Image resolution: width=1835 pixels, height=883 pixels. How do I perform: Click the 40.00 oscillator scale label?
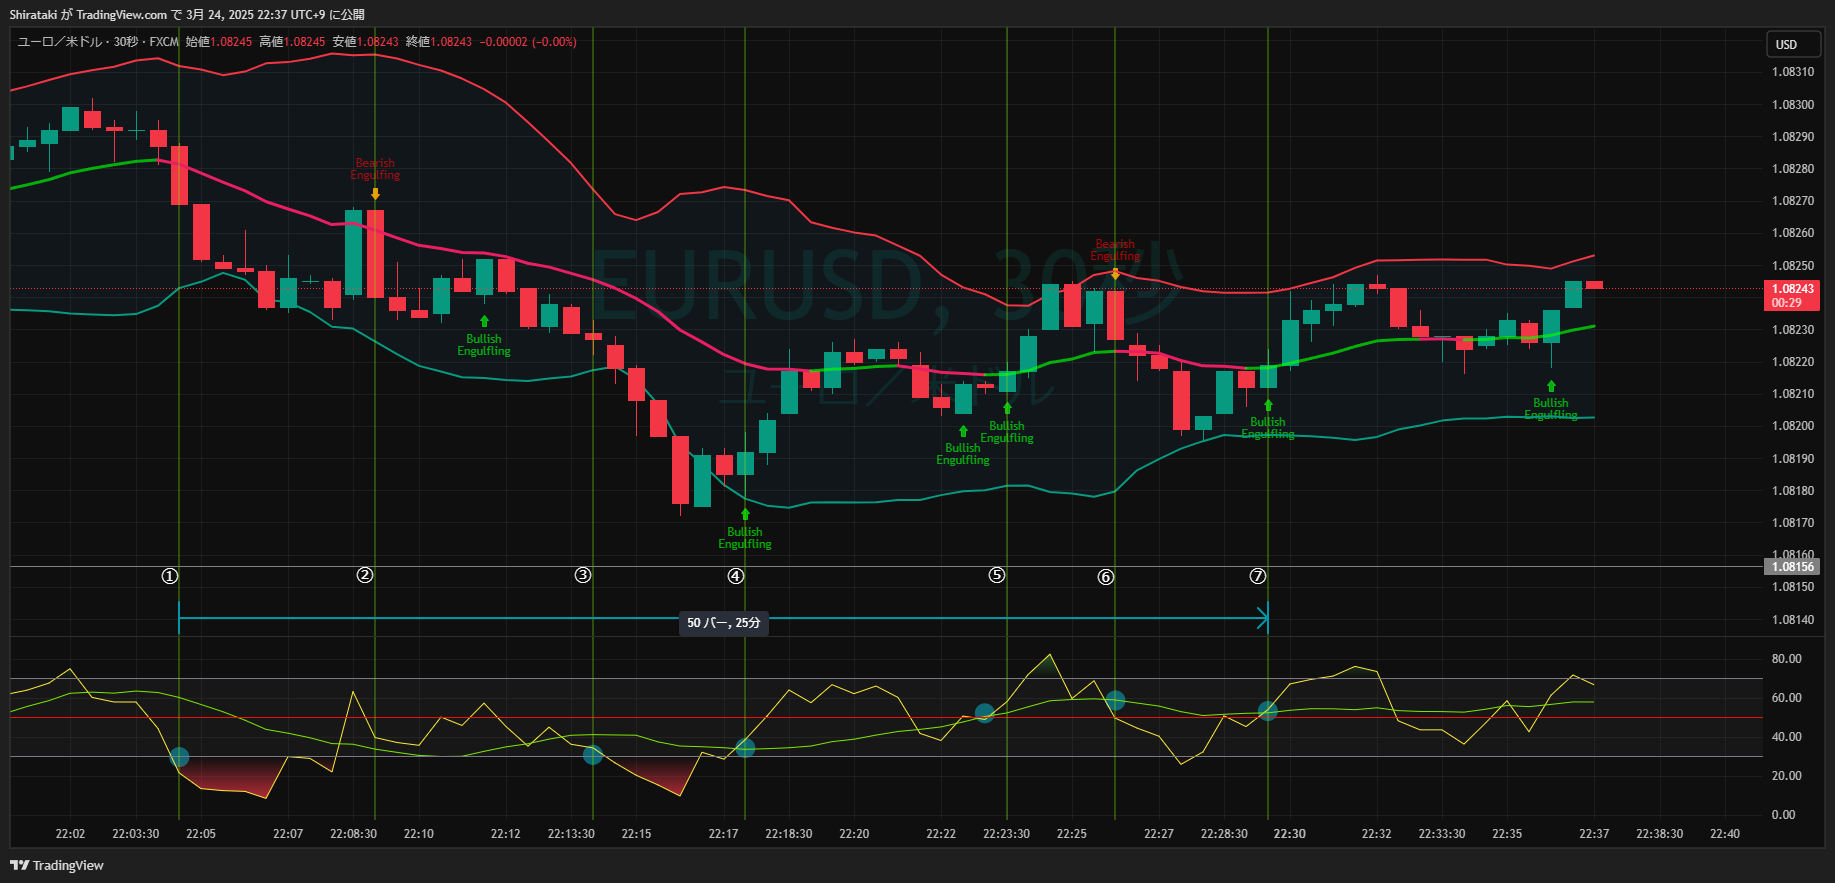click(1786, 737)
